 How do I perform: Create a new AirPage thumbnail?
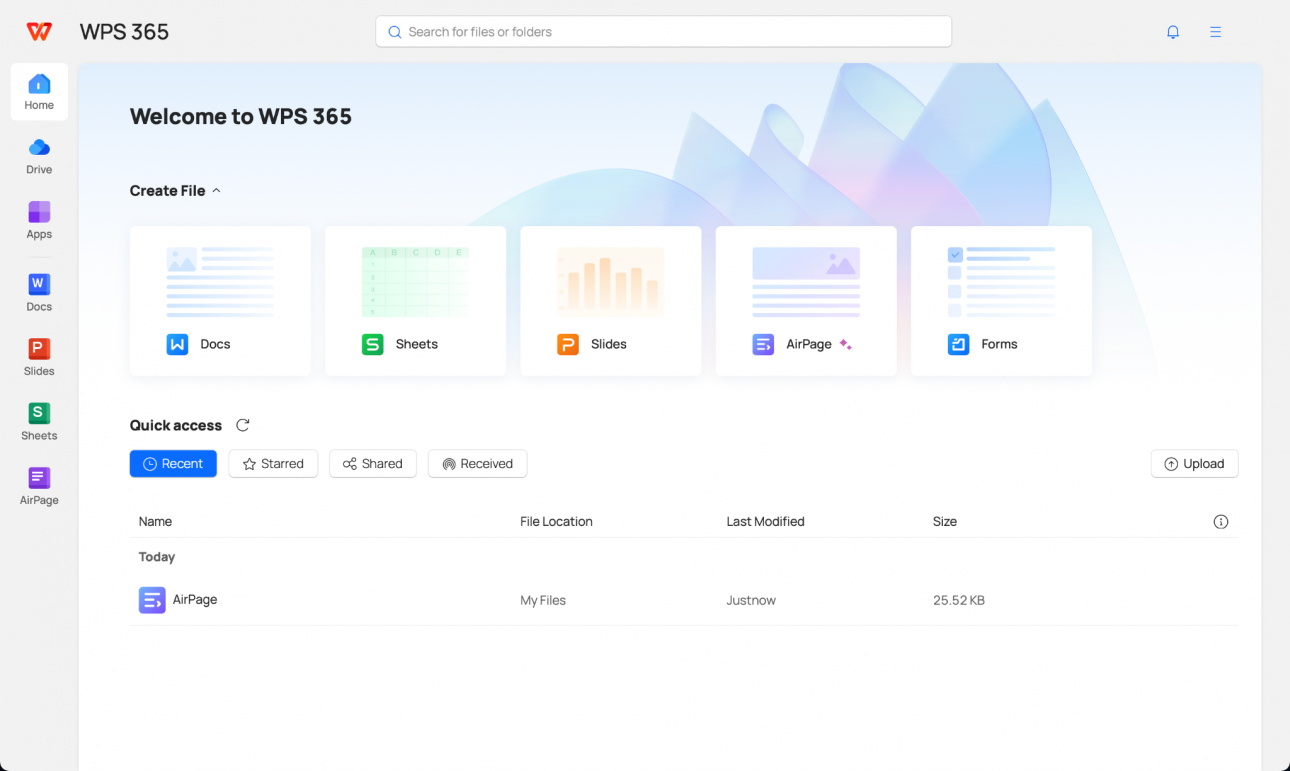pos(806,283)
